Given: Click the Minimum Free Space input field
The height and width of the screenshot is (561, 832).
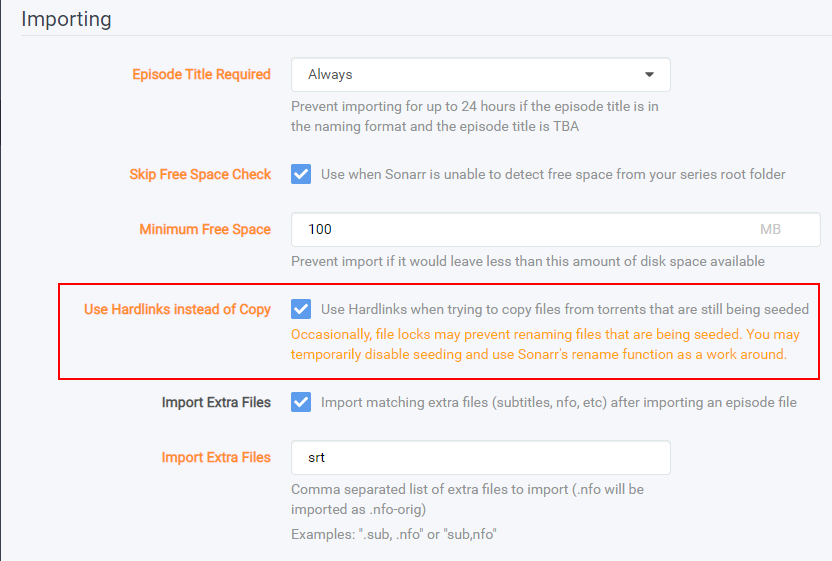Looking at the screenshot, I should tap(520, 229).
